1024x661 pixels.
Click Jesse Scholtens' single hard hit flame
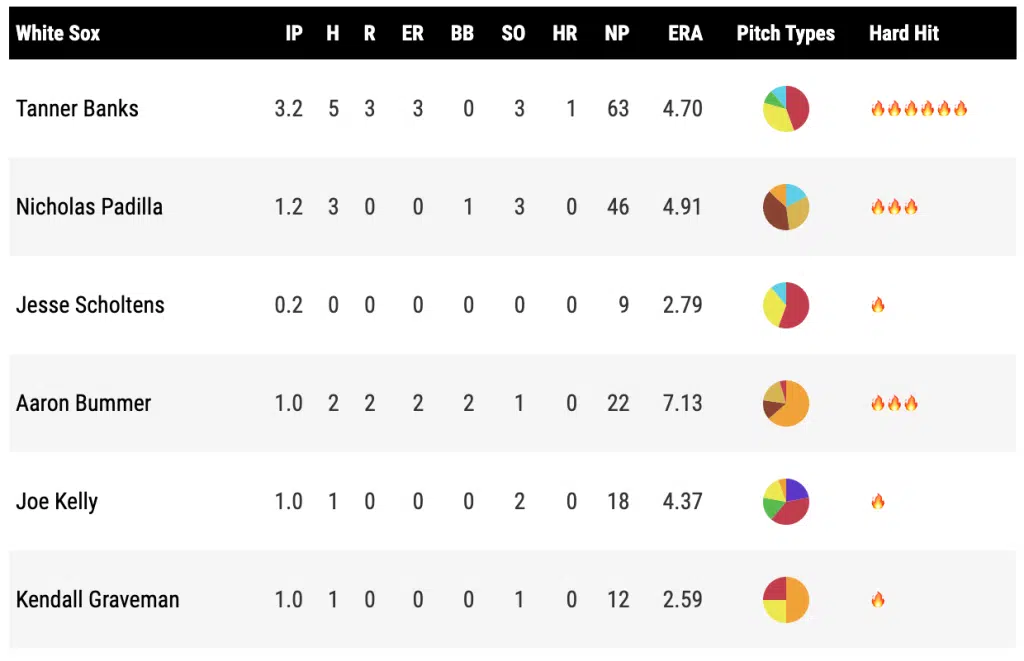pyautogui.click(x=878, y=305)
